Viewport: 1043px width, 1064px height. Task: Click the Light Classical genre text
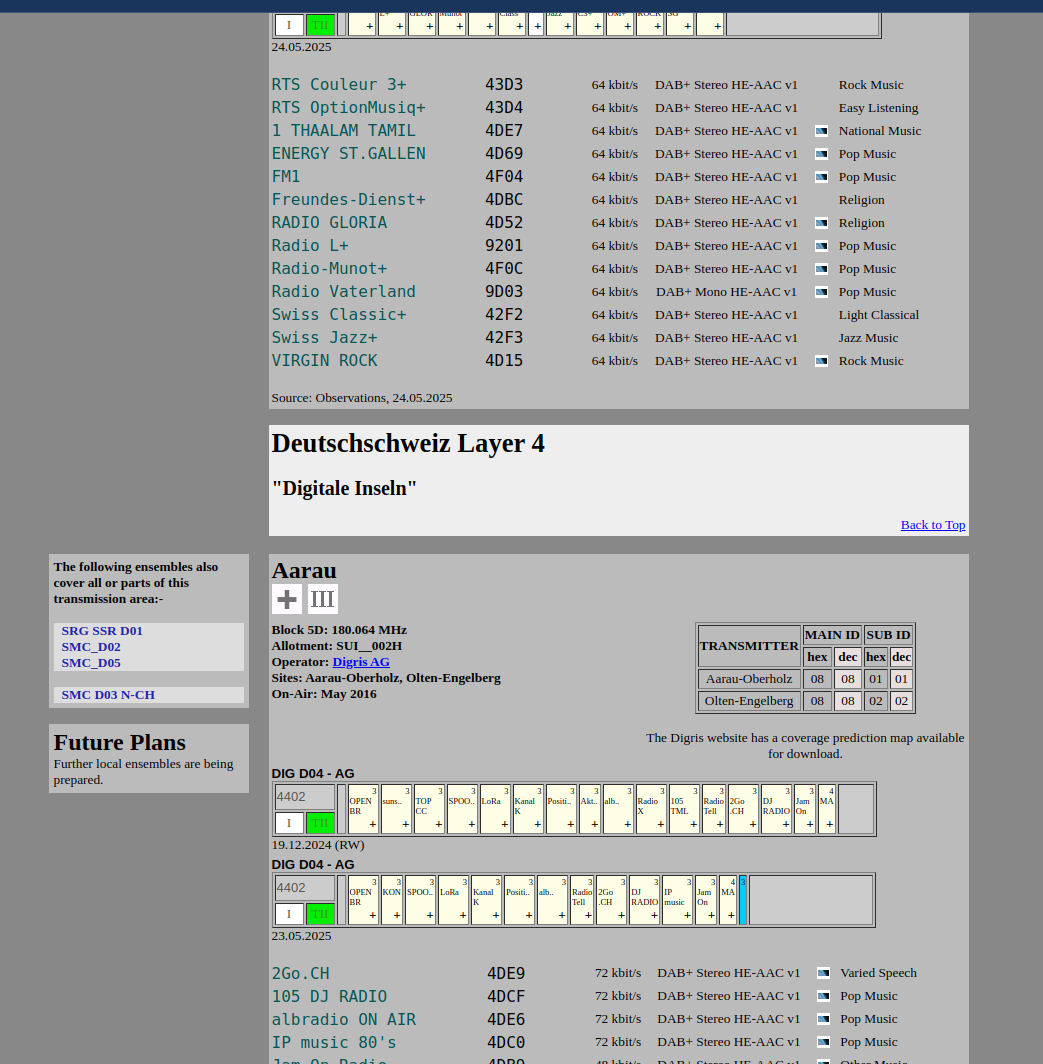[x=879, y=315]
